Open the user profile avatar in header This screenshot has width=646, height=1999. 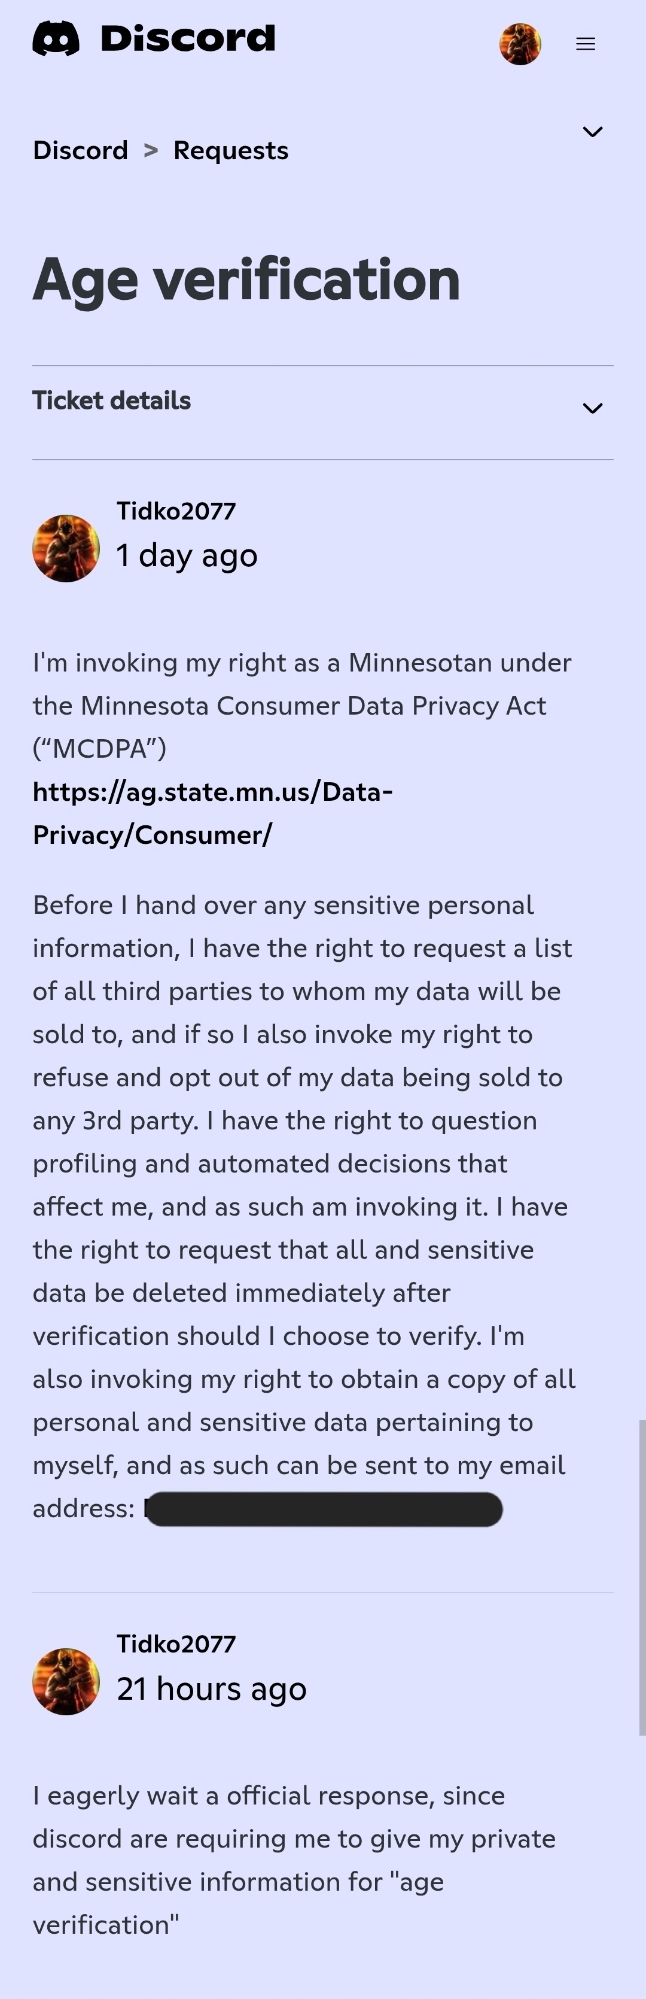(x=520, y=44)
